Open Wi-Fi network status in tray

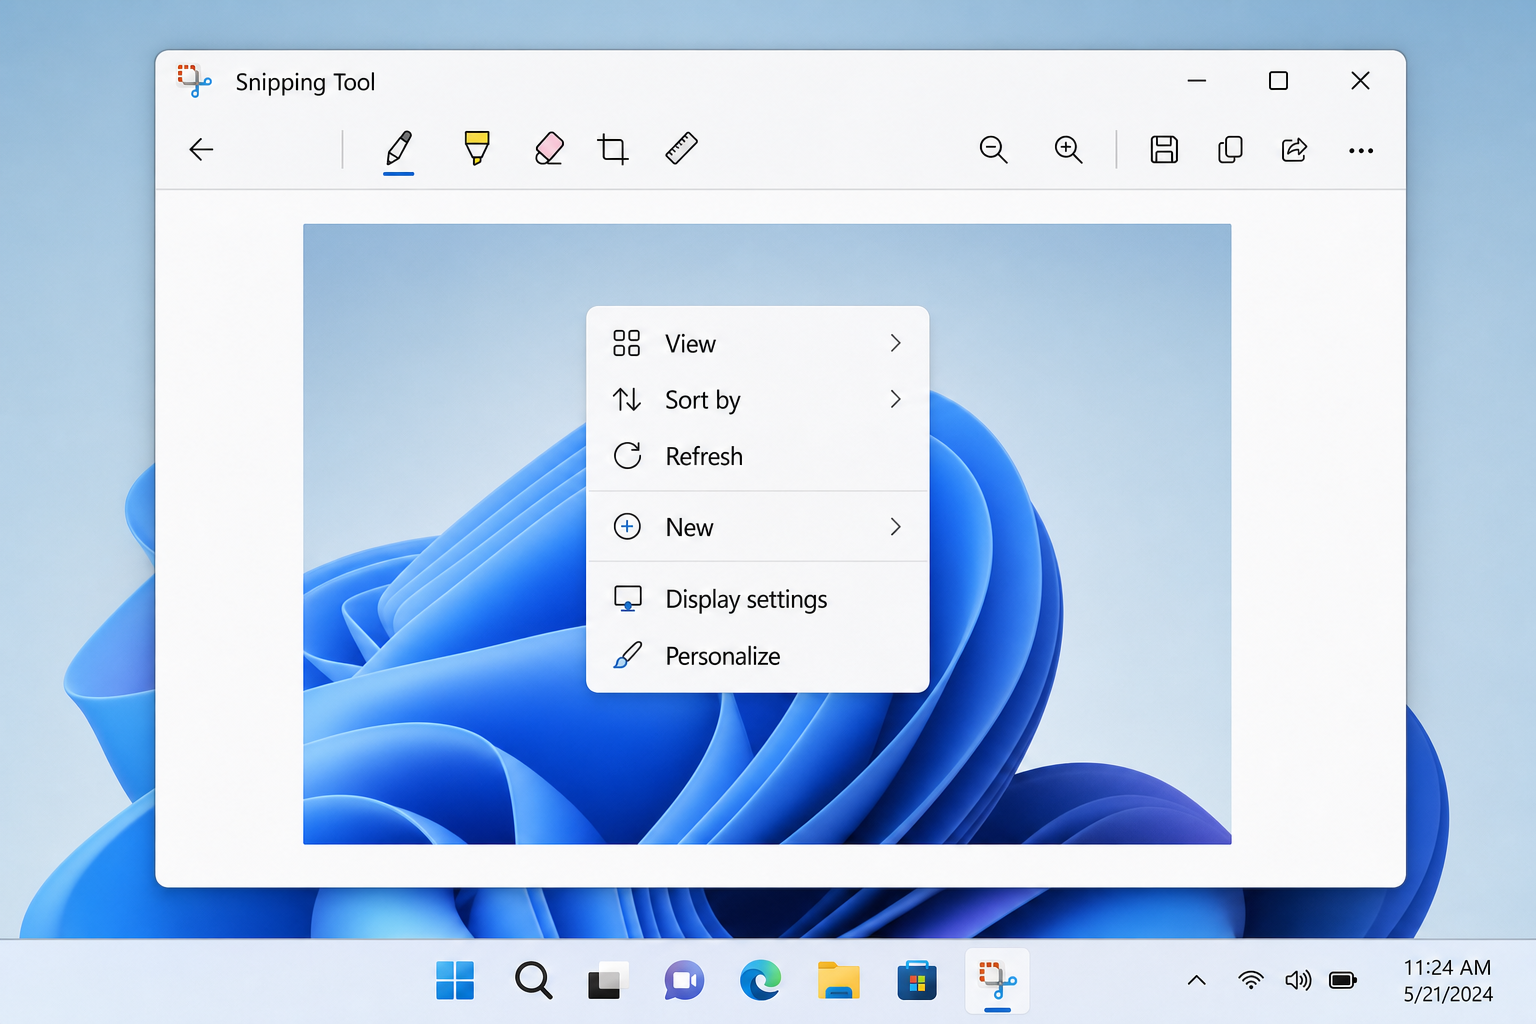[1250, 981]
